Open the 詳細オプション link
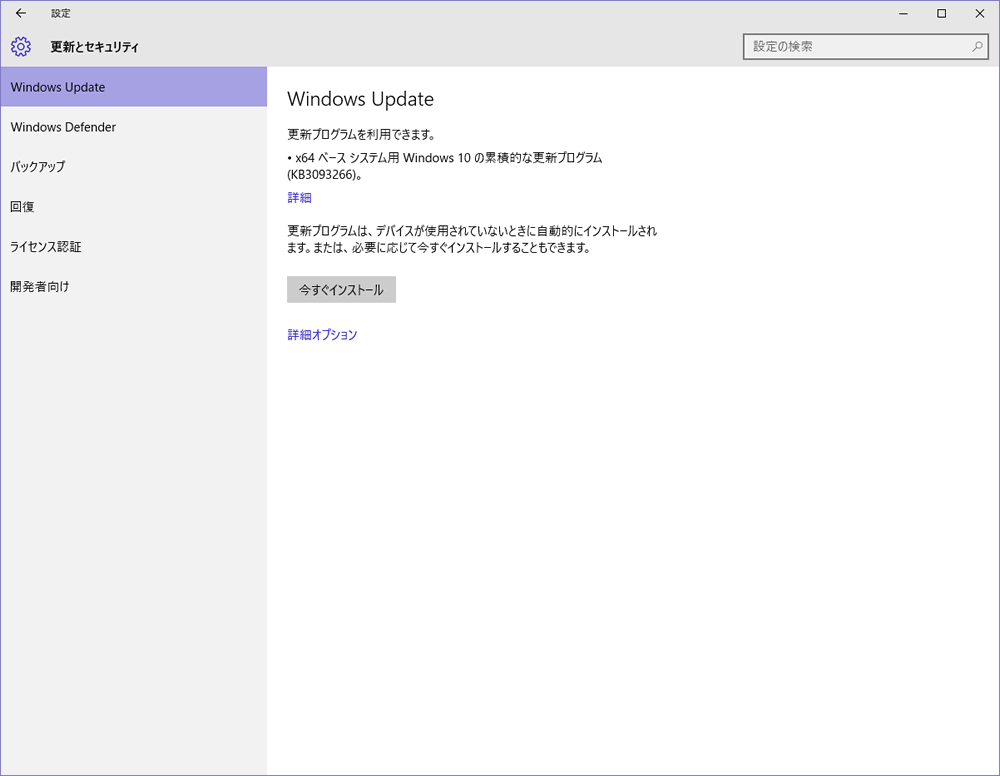Image resolution: width=1000 pixels, height=776 pixels. click(x=322, y=335)
